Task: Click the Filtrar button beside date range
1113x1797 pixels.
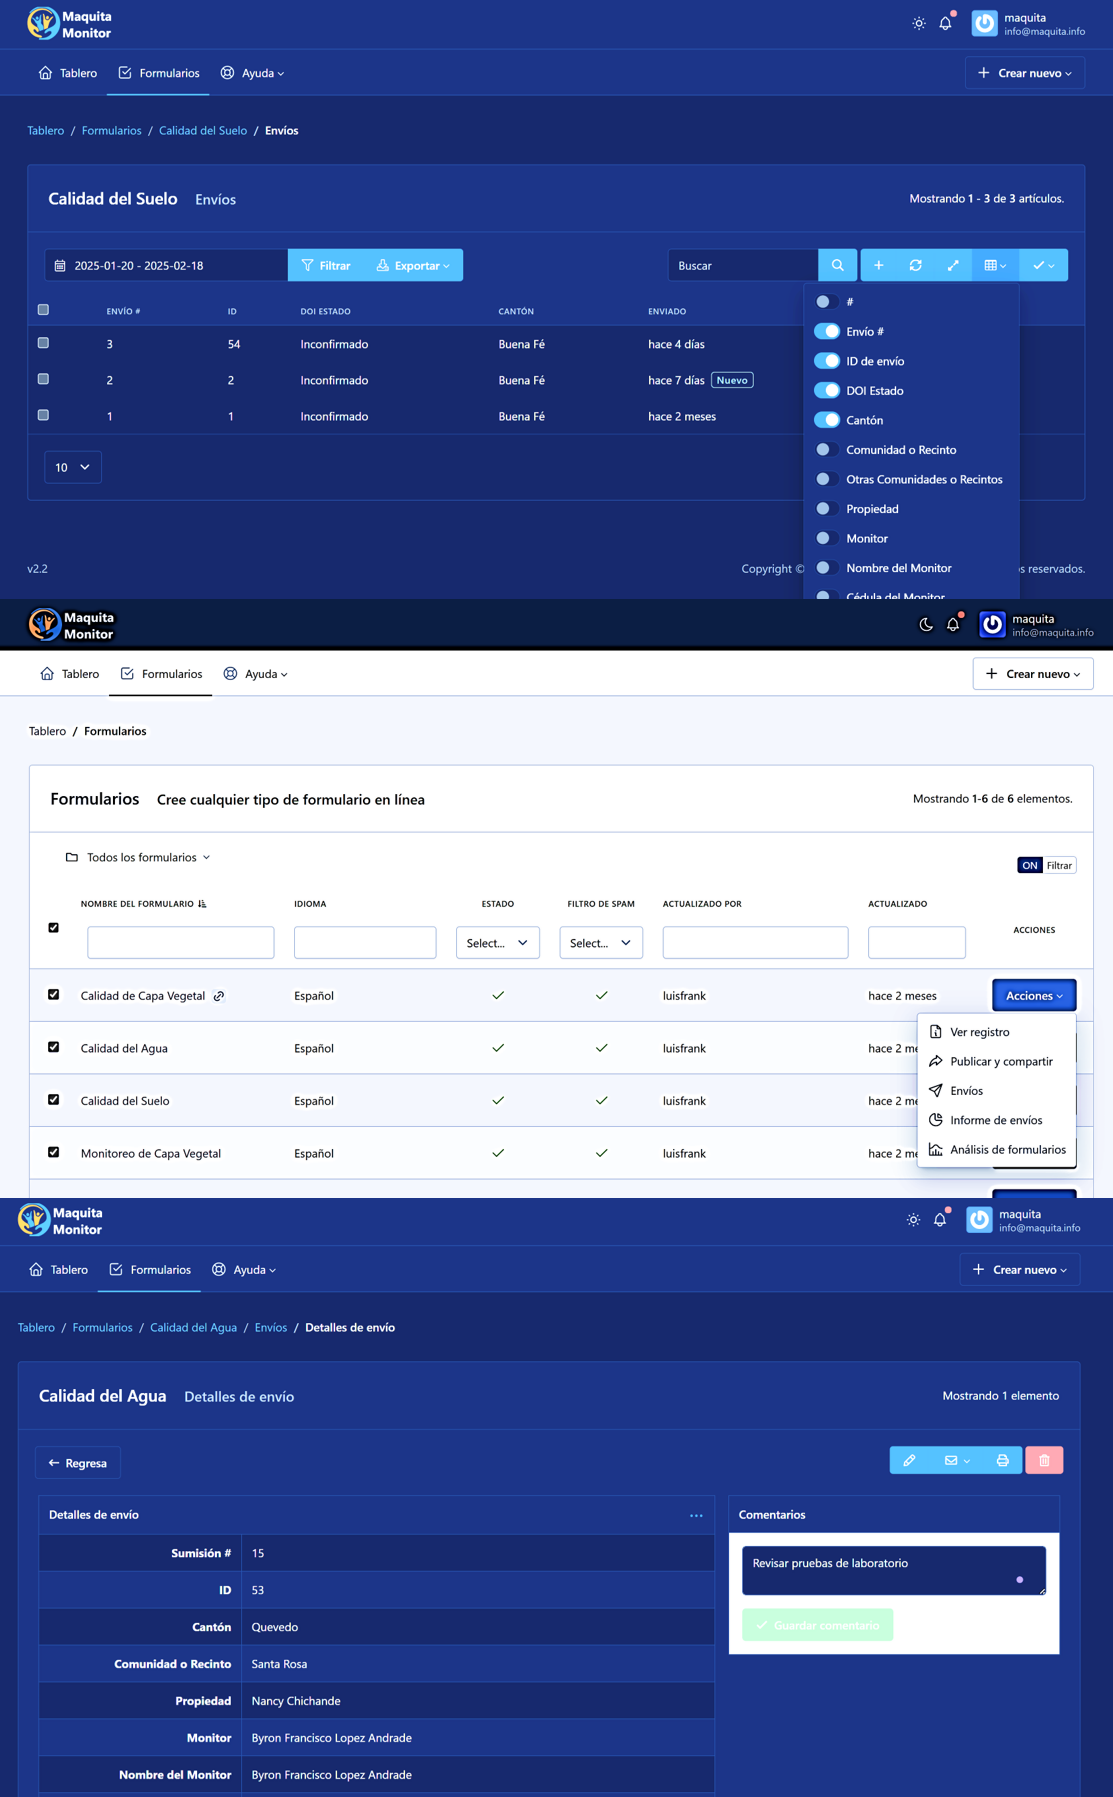Action: pyautogui.click(x=326, y=265)
